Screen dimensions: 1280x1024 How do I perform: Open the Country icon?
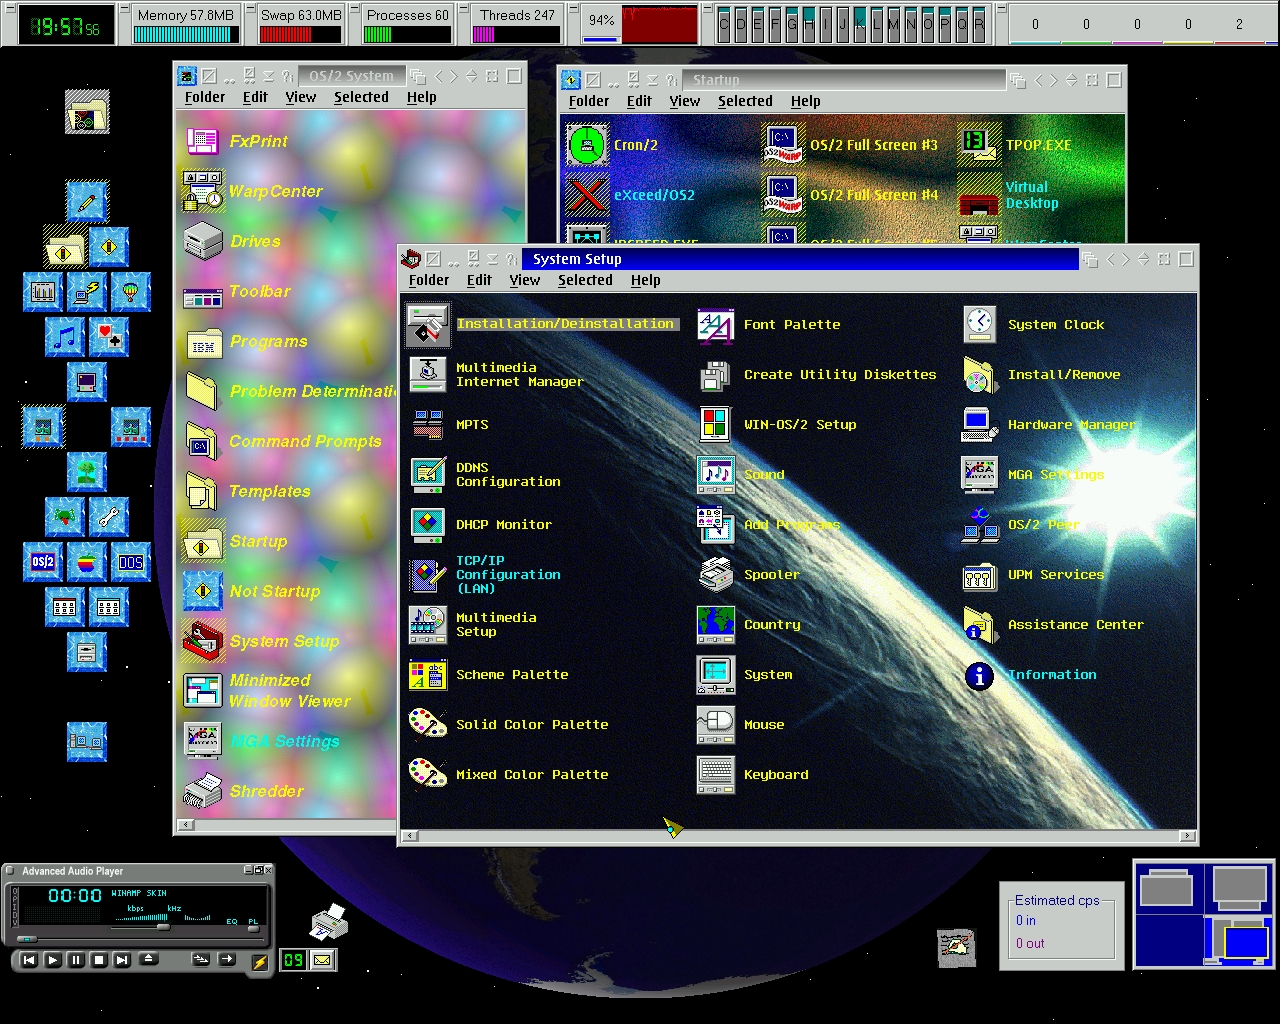coord(716,624)
